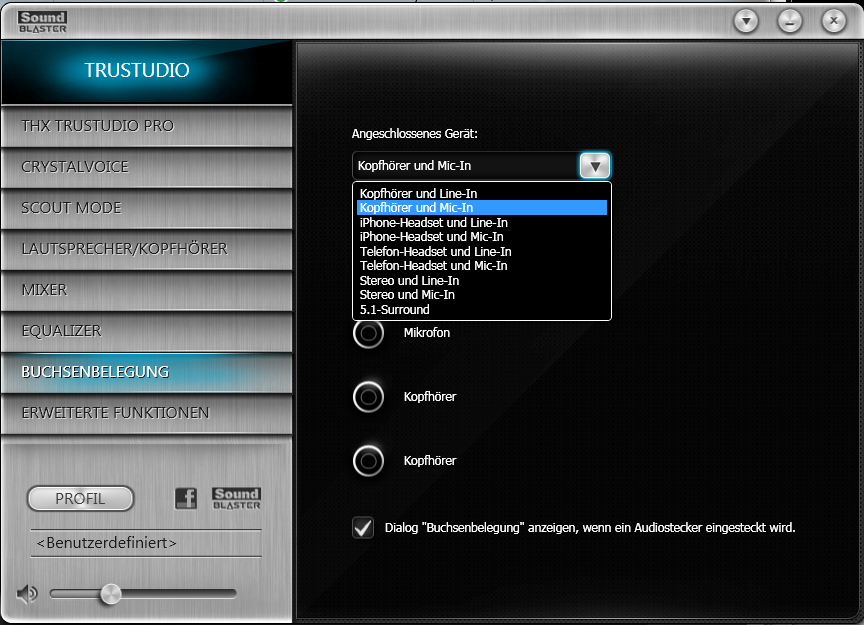Choose Stereo und Line-In option
Viewport: 864px width, 625px height.
[x=482, y=281]
